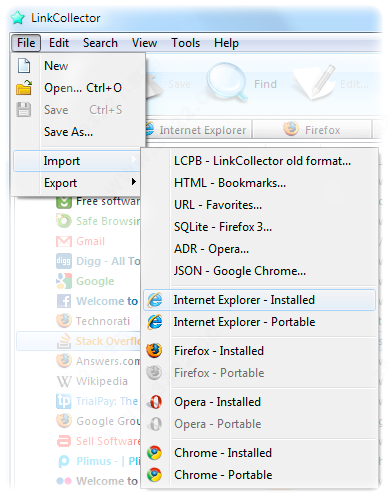This screenshot has width=388, height=497.
Task: Select Chrome - Installed text
Action: 223,453
